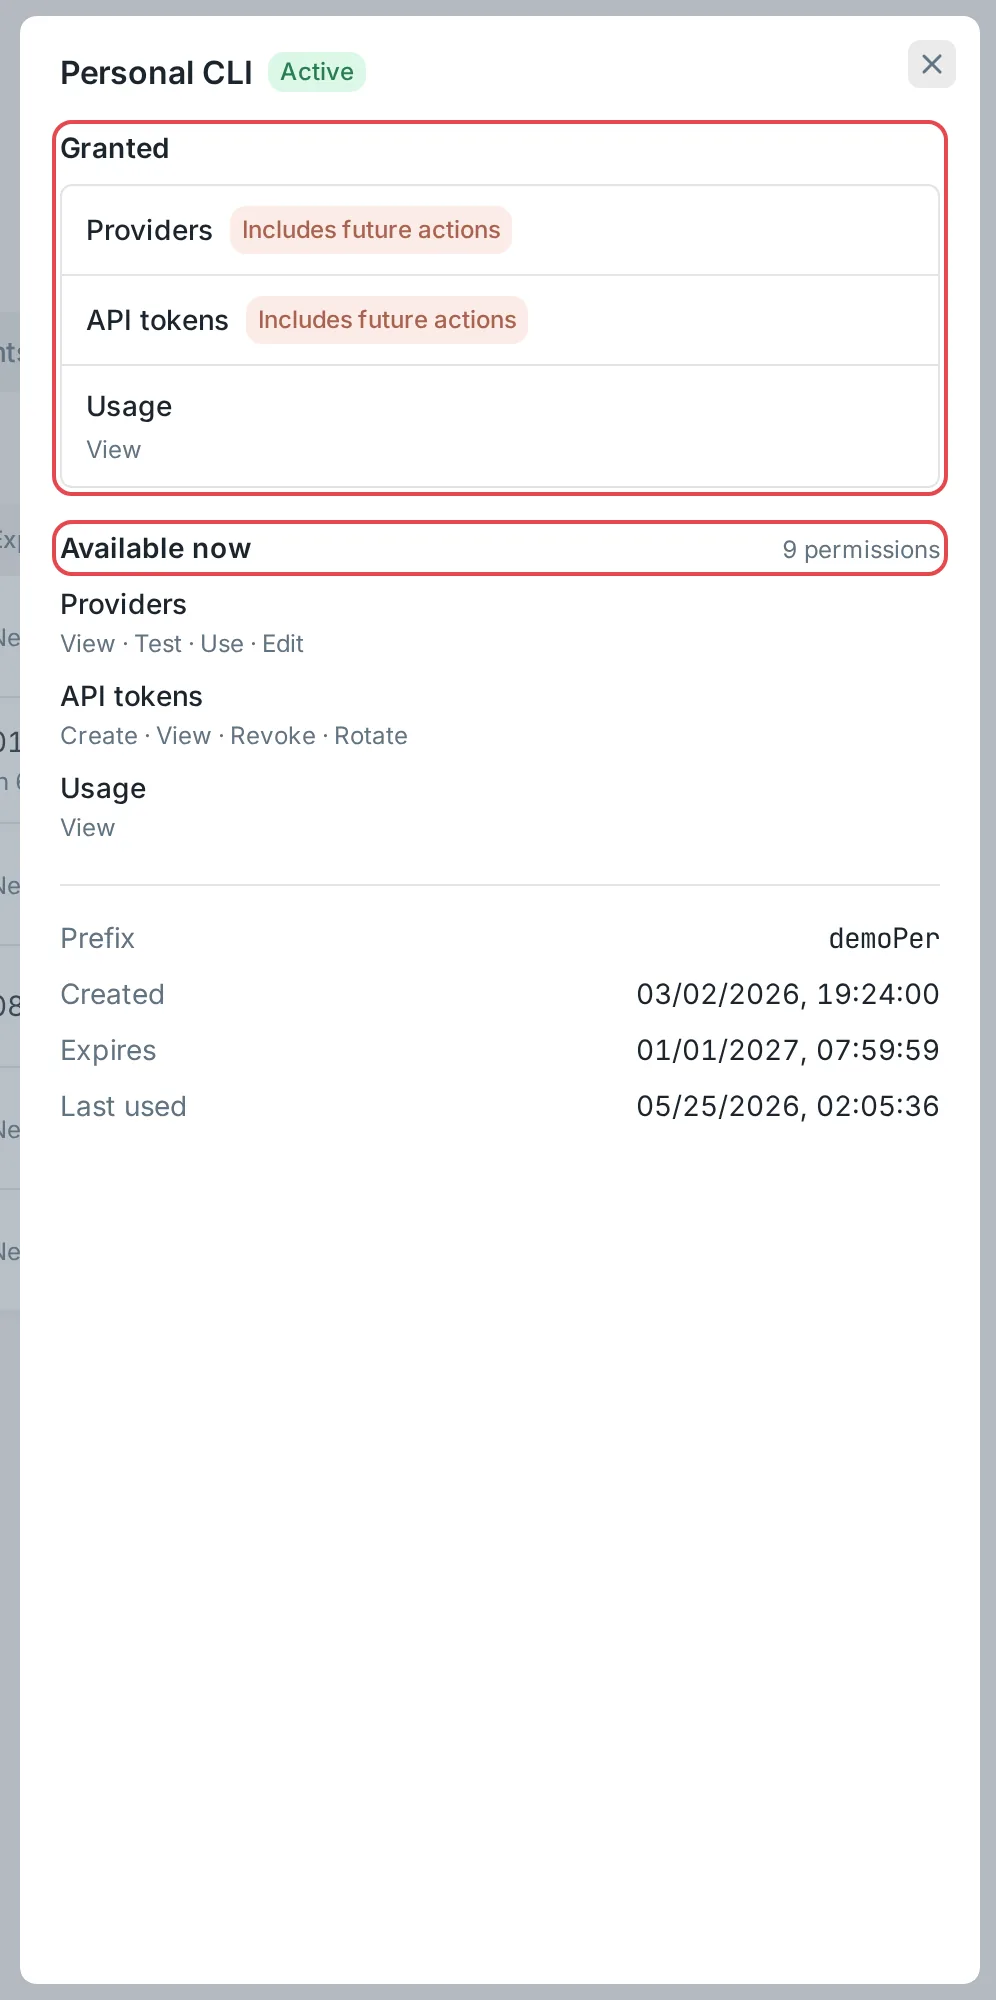
Task: Click the Last used label
Action: (x=124, y=1106)
